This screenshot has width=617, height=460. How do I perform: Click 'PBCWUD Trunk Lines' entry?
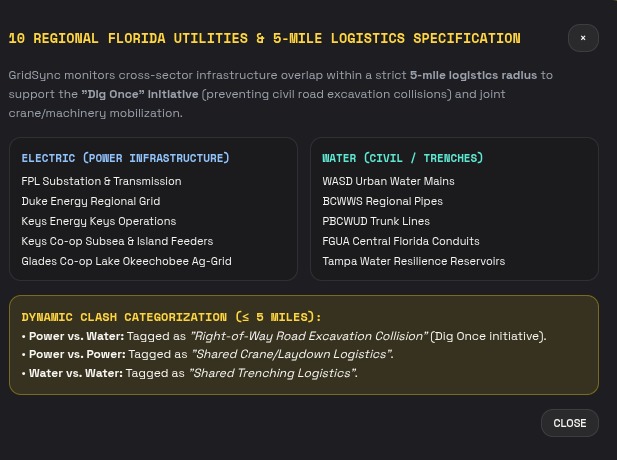(x=376, y=222)
